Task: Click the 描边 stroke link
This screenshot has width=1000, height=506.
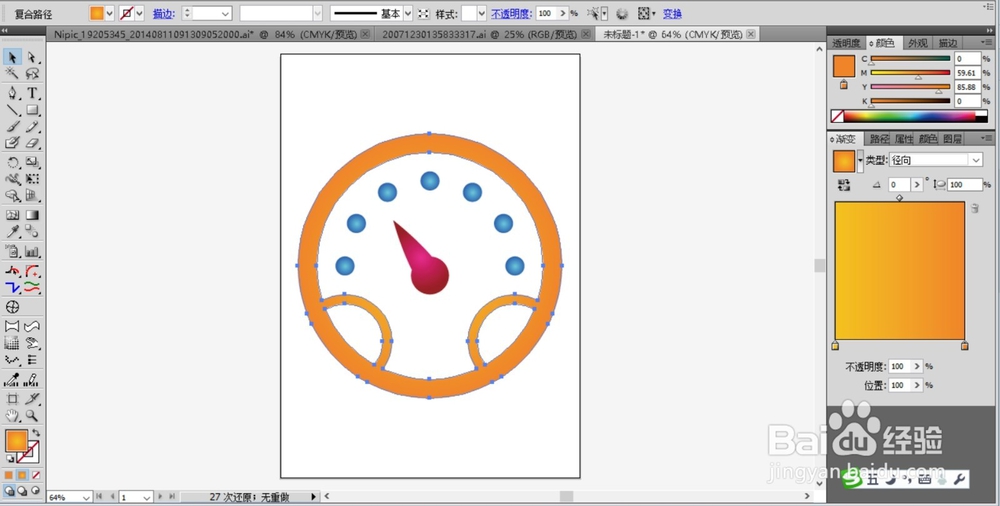Action: tap(164, 13)
